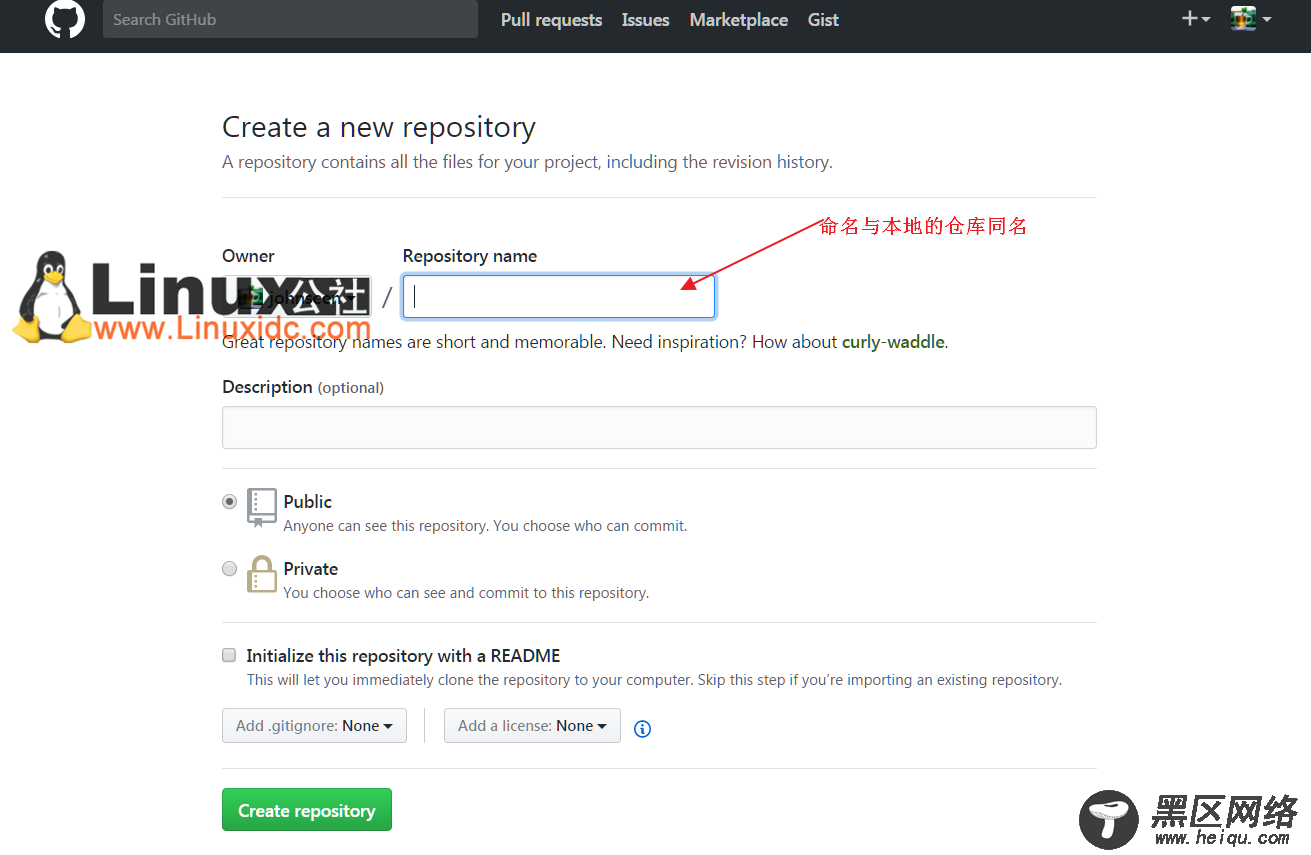The width and height of the screenshot is (1311, 855).
Task: Open the user avatar profile menu
Action: tap(1251, 19)
